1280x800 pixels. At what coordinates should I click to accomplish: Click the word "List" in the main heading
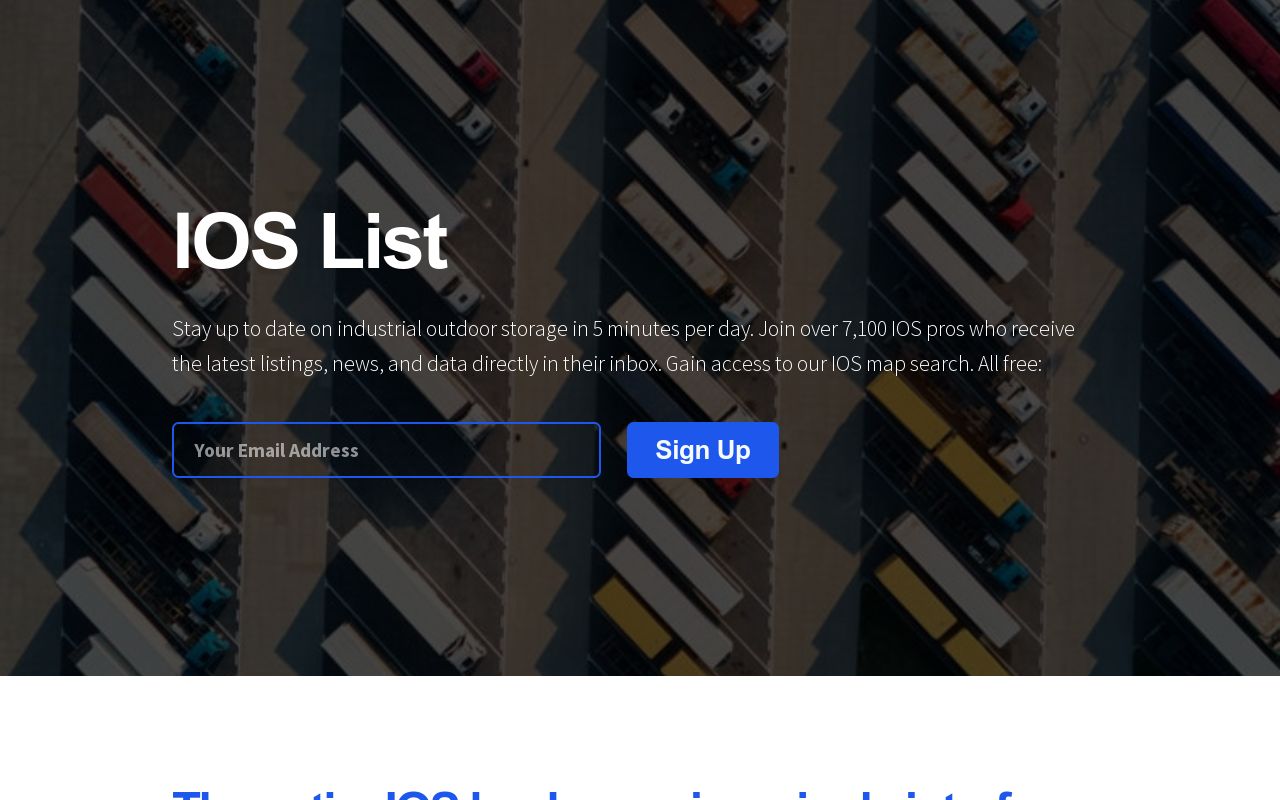tap(382, 241)
